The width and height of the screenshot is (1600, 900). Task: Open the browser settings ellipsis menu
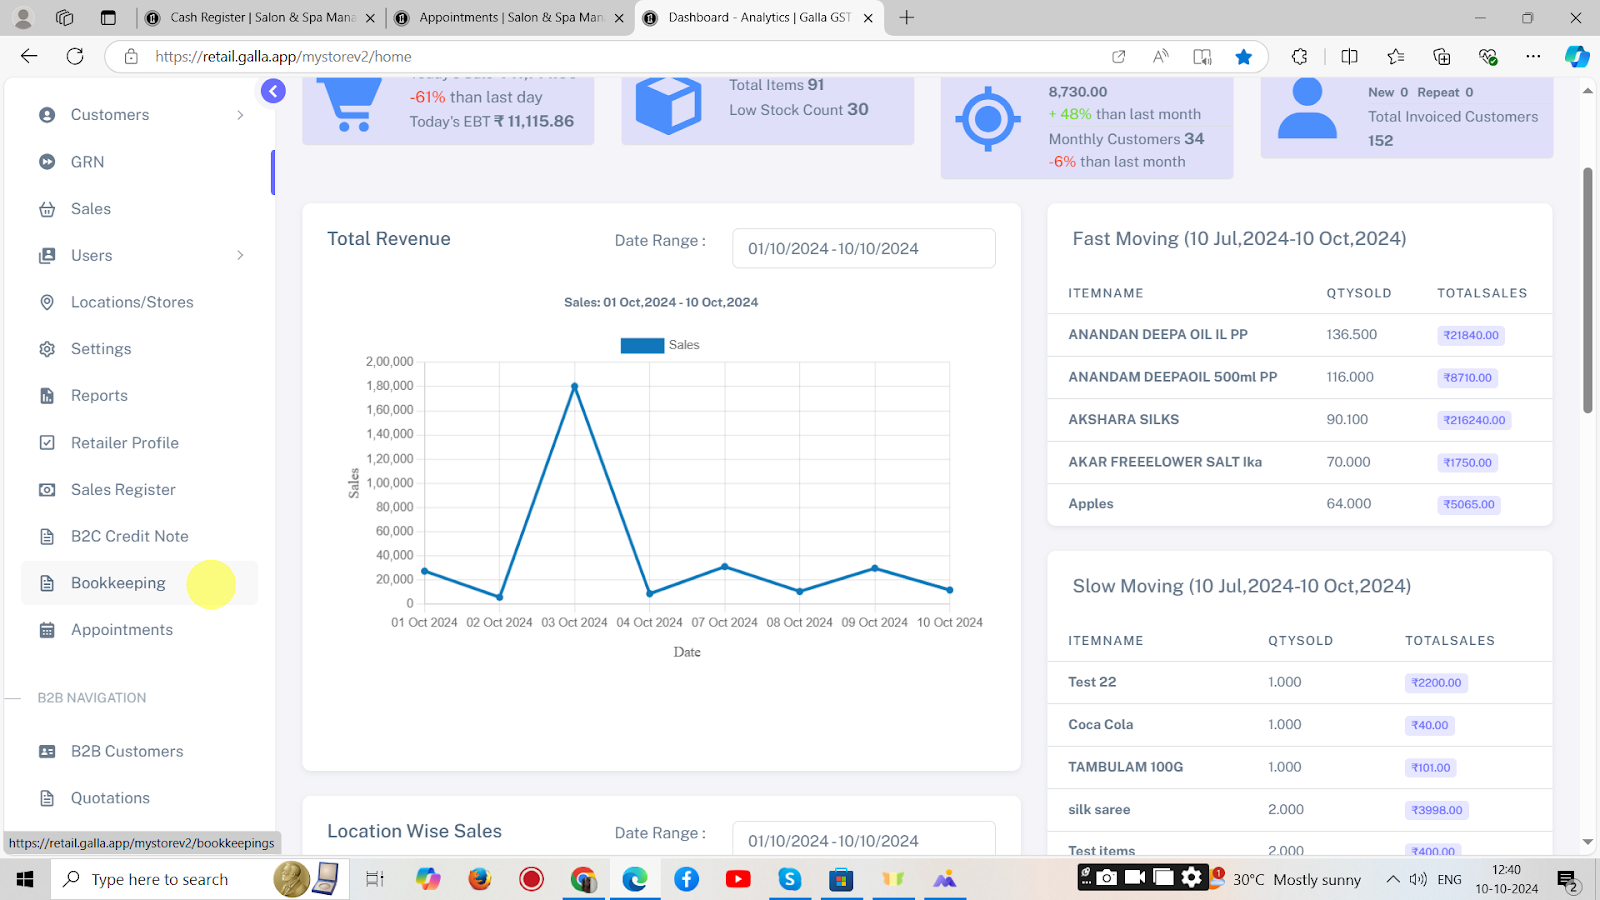tap(1533, 56)
